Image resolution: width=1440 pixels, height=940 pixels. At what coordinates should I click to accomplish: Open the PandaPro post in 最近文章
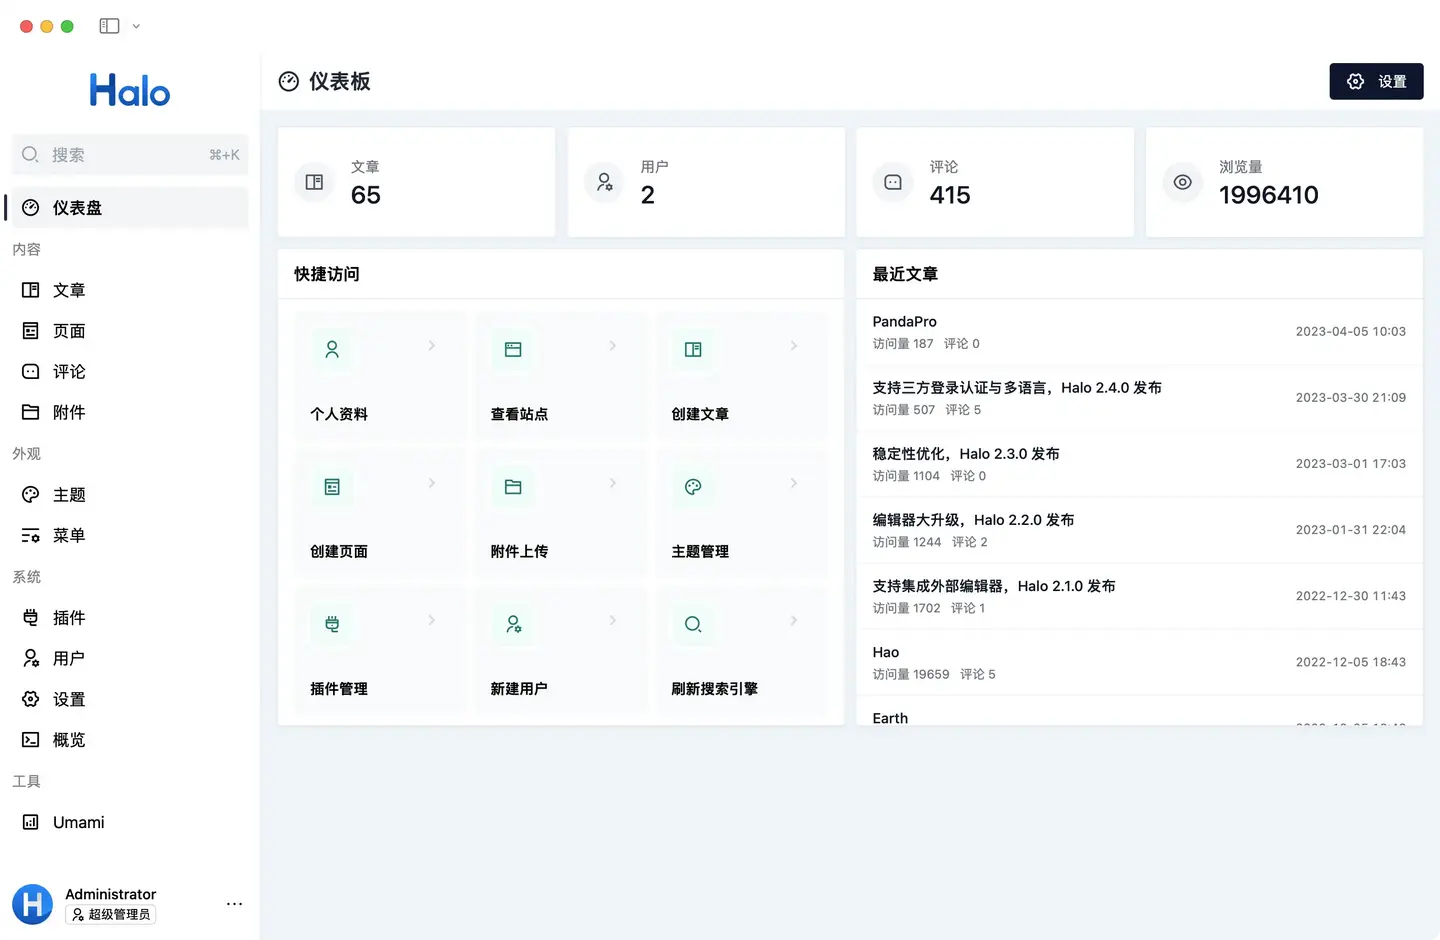[x=904, y=321]
